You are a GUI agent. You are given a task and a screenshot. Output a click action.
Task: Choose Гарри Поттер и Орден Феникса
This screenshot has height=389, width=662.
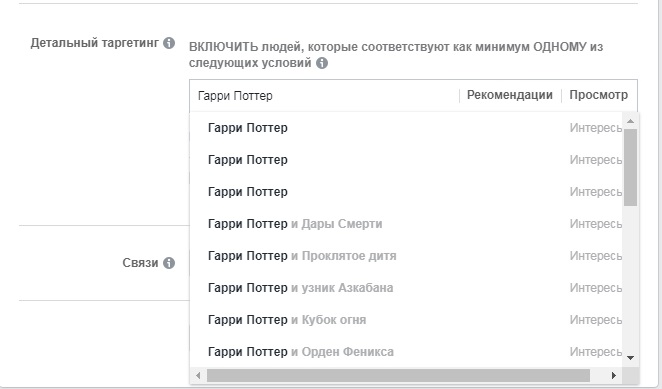407,352
